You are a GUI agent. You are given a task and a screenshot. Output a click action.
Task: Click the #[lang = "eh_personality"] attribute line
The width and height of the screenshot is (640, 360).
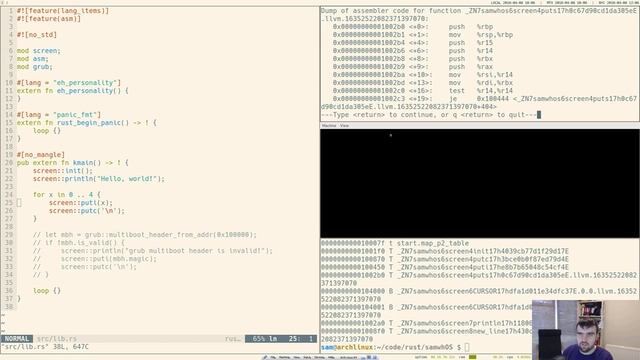pos(69,83)
